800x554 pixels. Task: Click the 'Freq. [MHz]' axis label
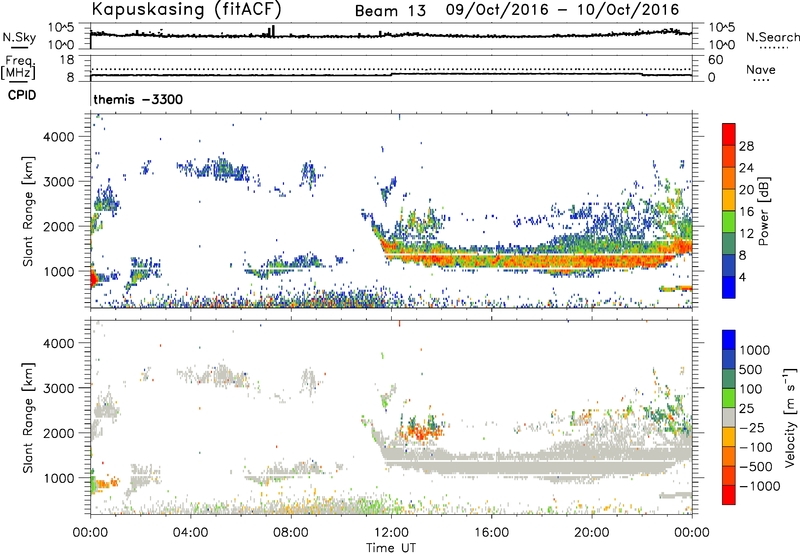tap(19, 68)
